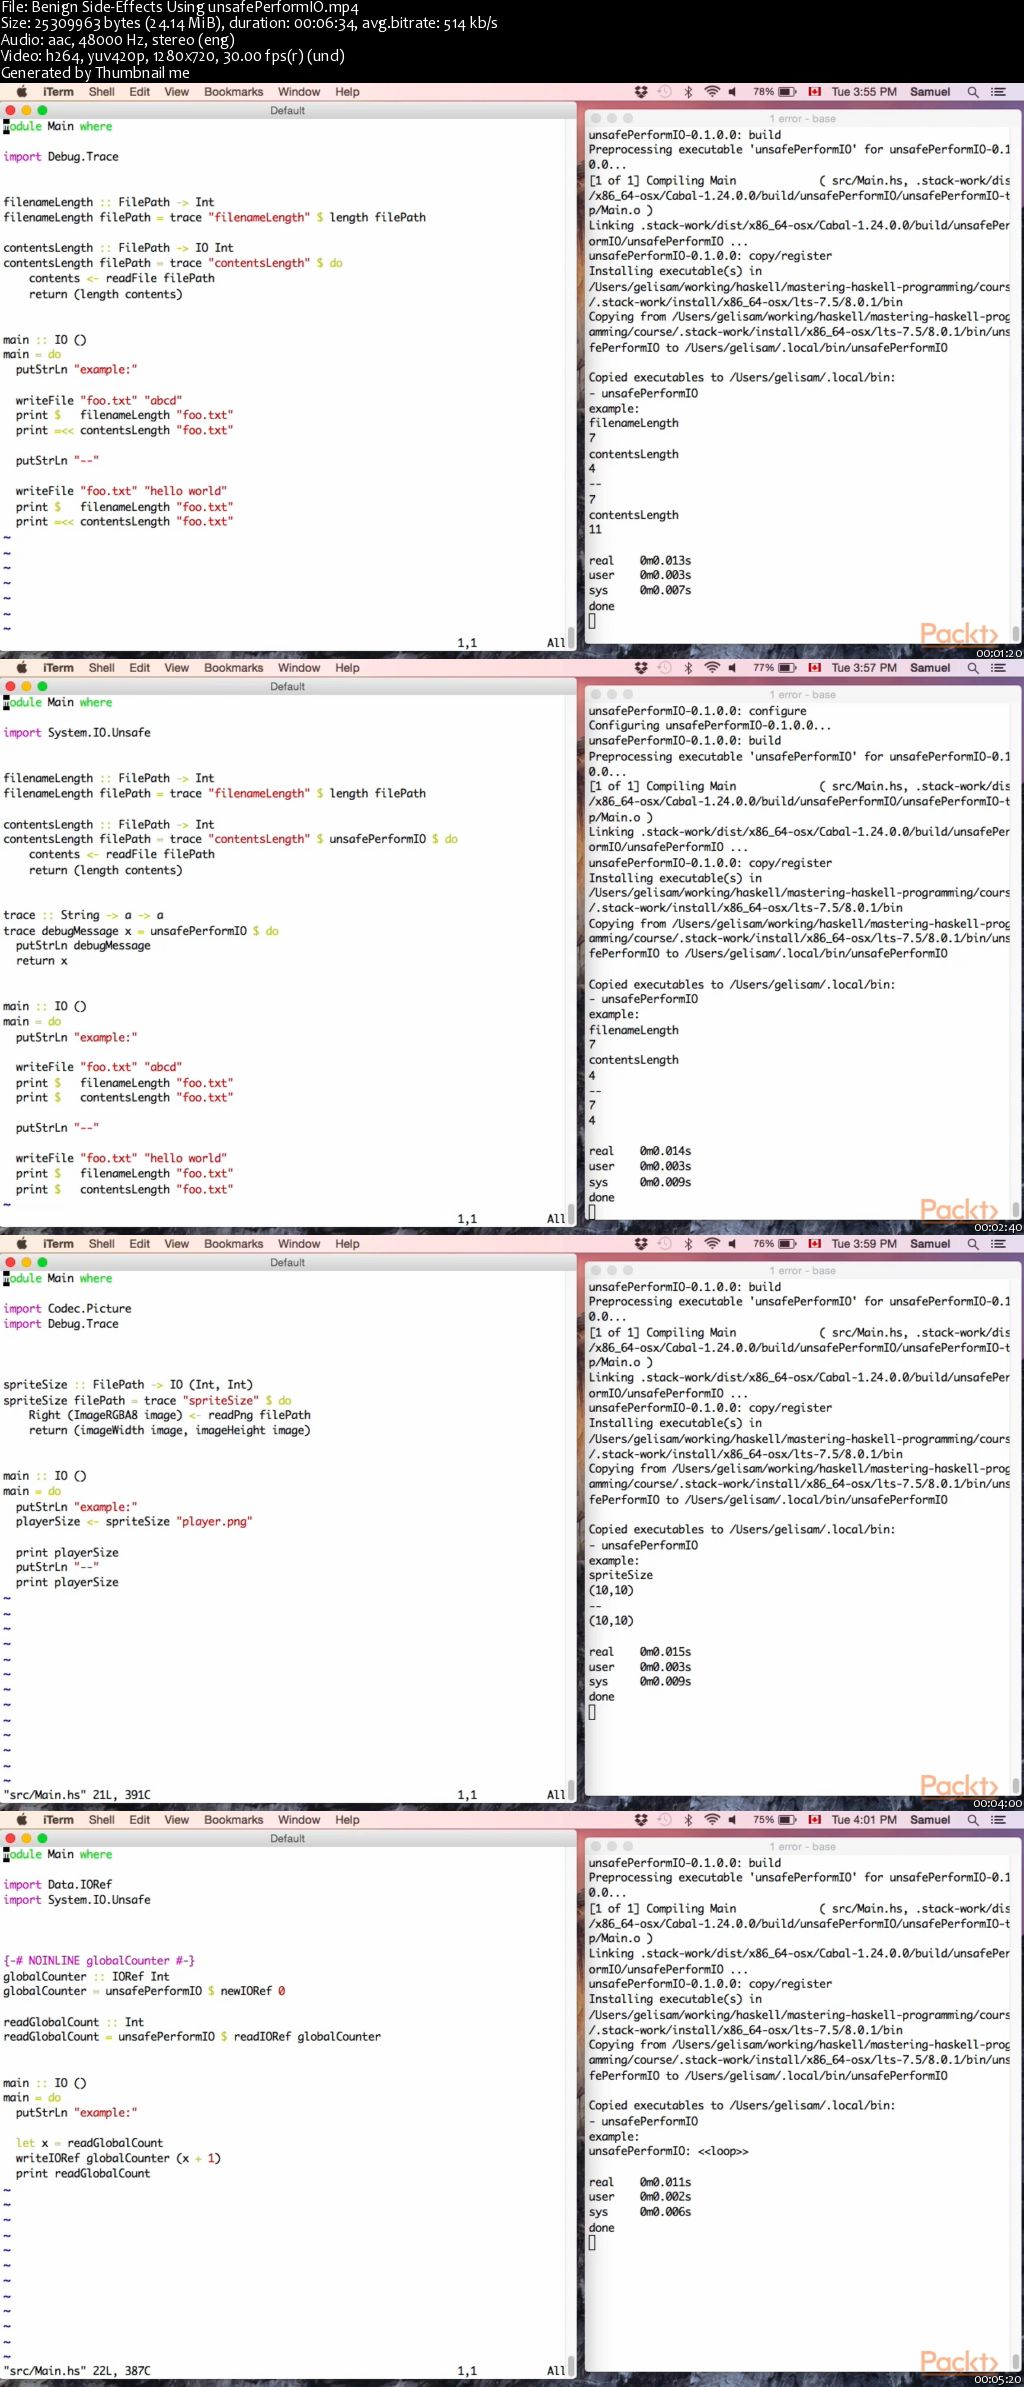Click terminal line 'Configuring unsafePerformIO-0.1.0.0...'
The image size is (1024, 2387).
coord(709,726)
